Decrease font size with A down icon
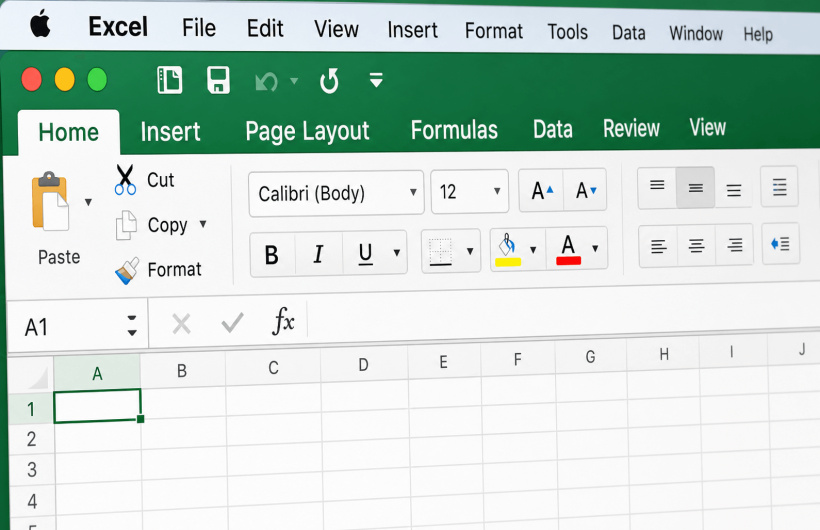This screenshot has width=820, height=530. 585,190
